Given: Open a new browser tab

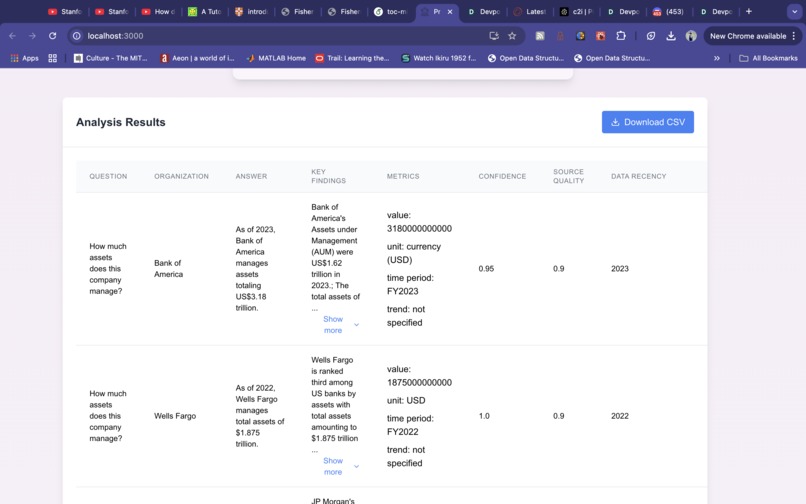Looking at the screenshot, I should pos(748,11).
